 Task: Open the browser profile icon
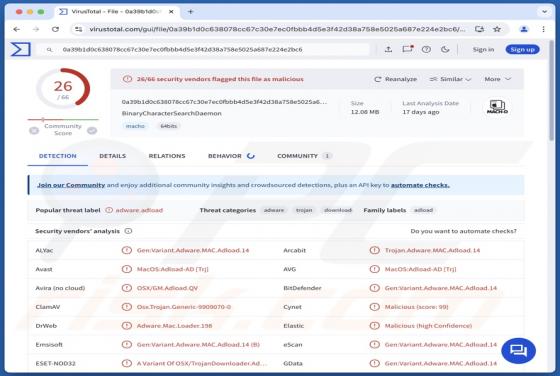point(524,29)
